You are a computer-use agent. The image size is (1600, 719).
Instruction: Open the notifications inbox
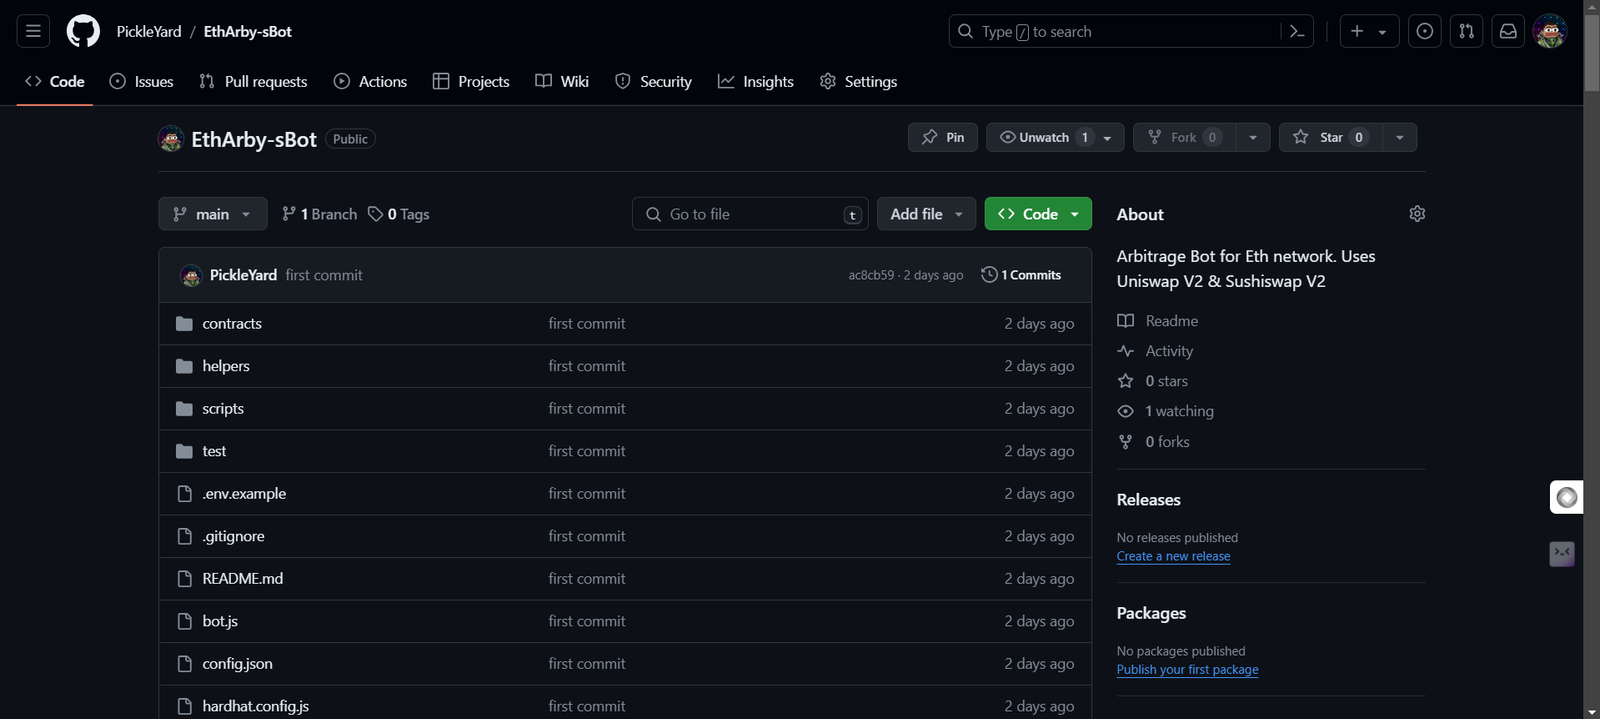tap(1508, 31)
